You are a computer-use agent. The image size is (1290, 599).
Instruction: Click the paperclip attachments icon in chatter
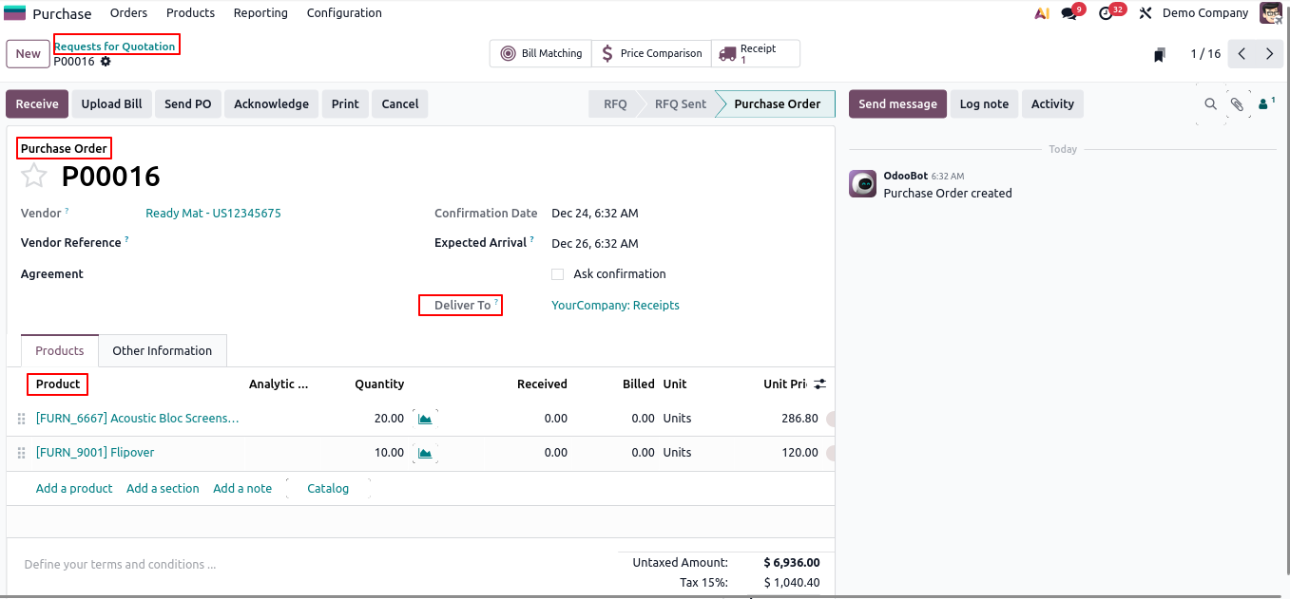1237,104
